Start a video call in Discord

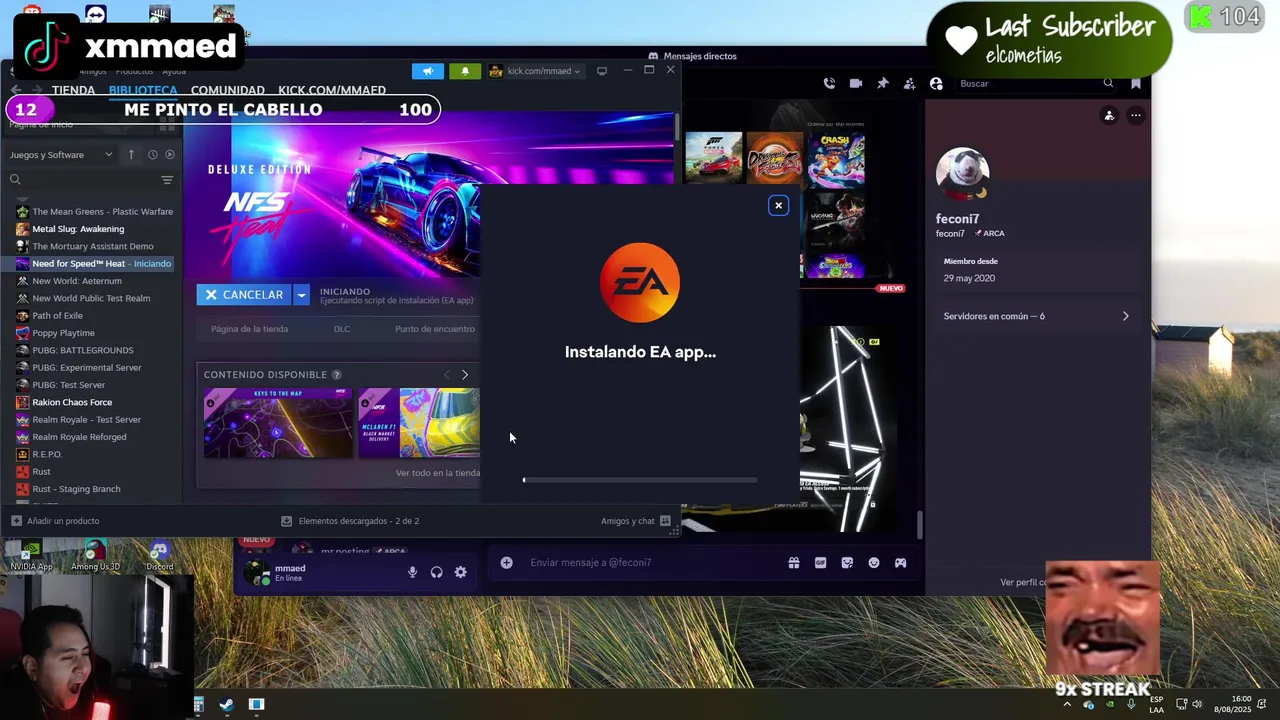pos(856,84)
